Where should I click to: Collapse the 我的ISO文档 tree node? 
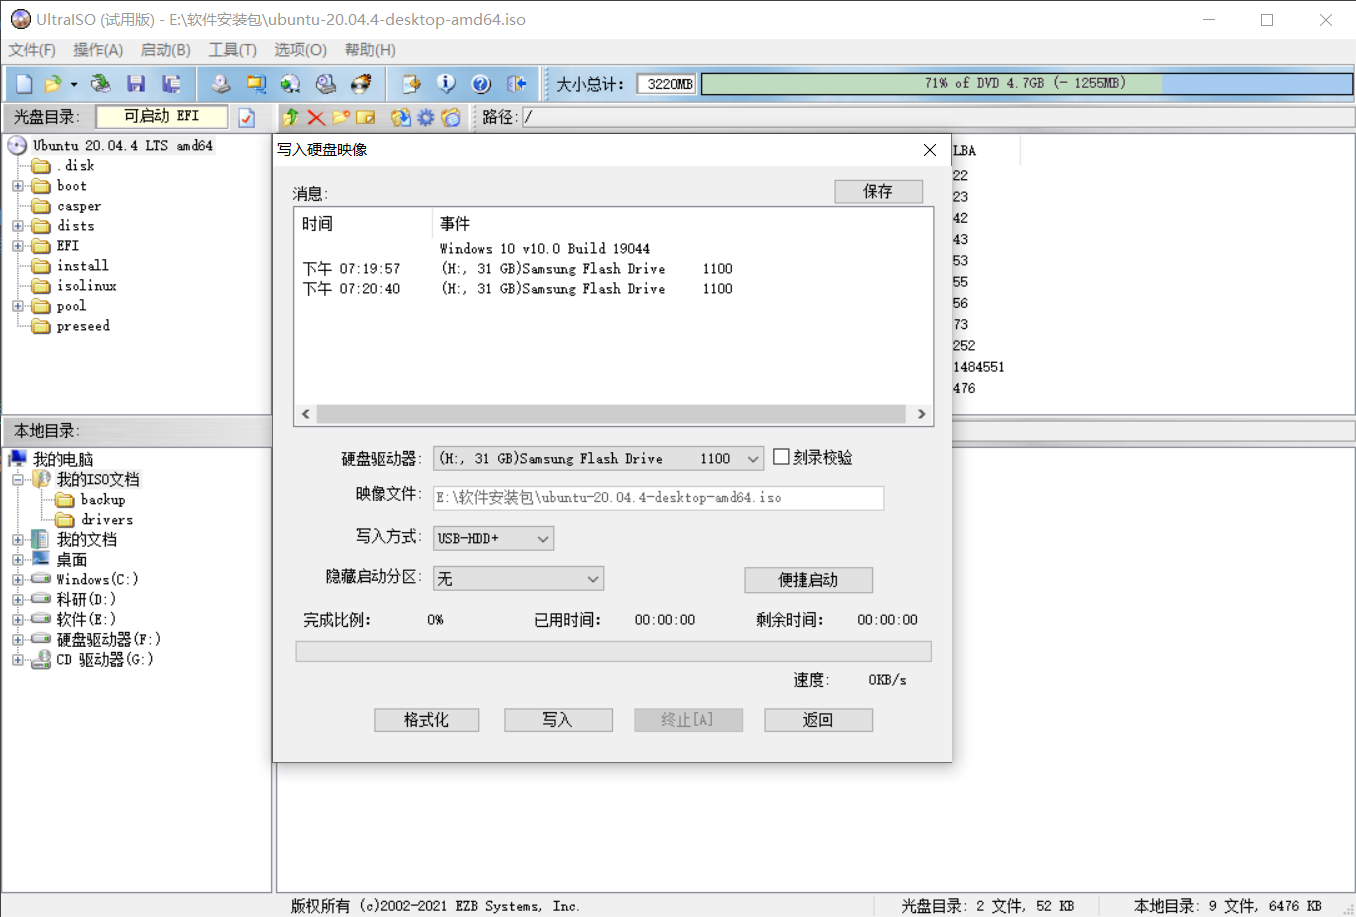[x=18, y=480]
